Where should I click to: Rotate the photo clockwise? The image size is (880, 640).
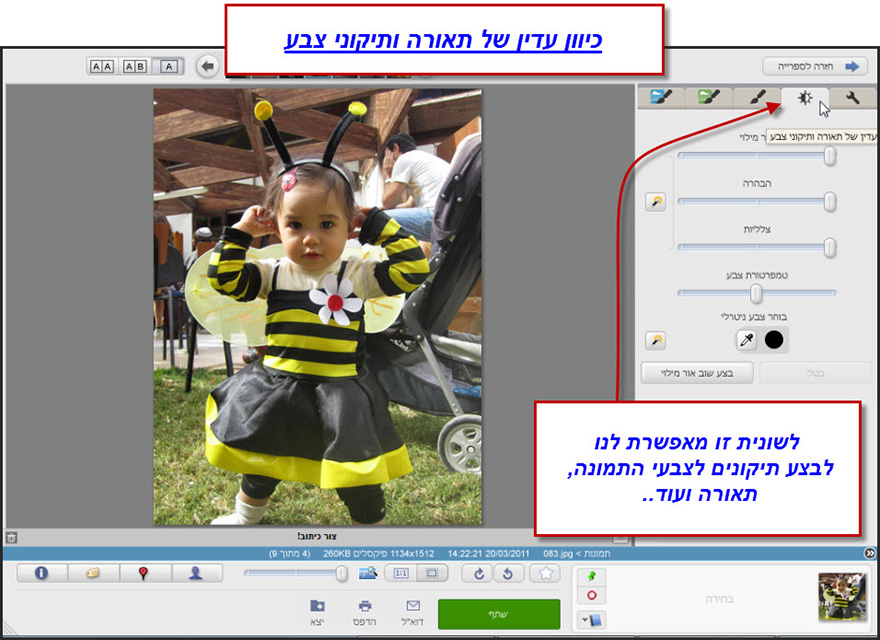pyautogui.click(x=479, y=574)
